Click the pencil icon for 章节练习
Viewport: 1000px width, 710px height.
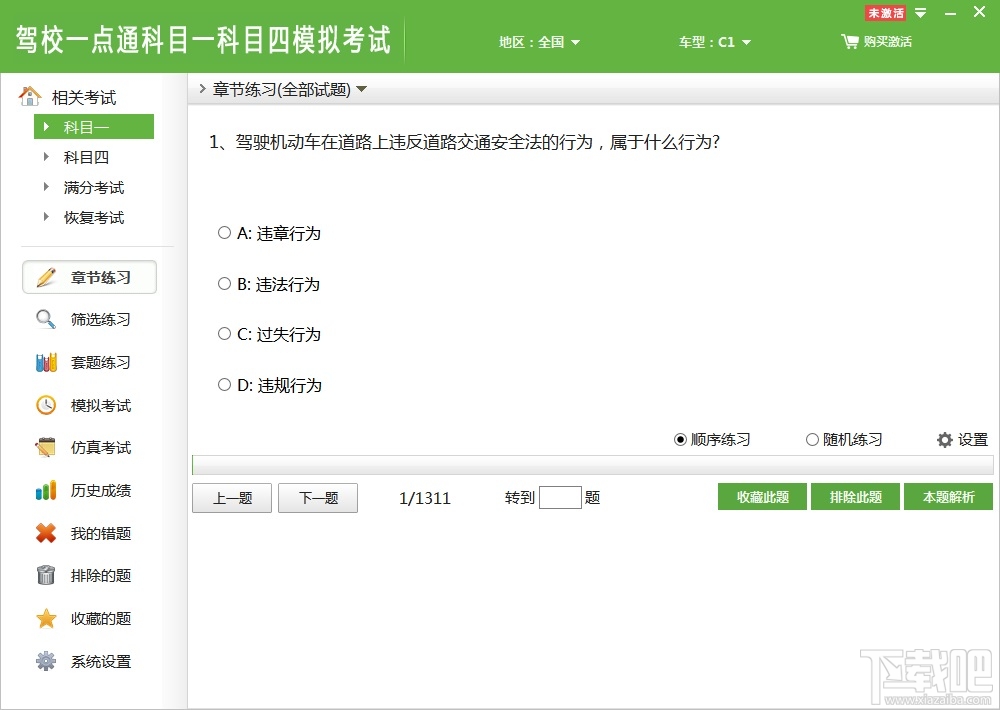click(x=47, y=277)
